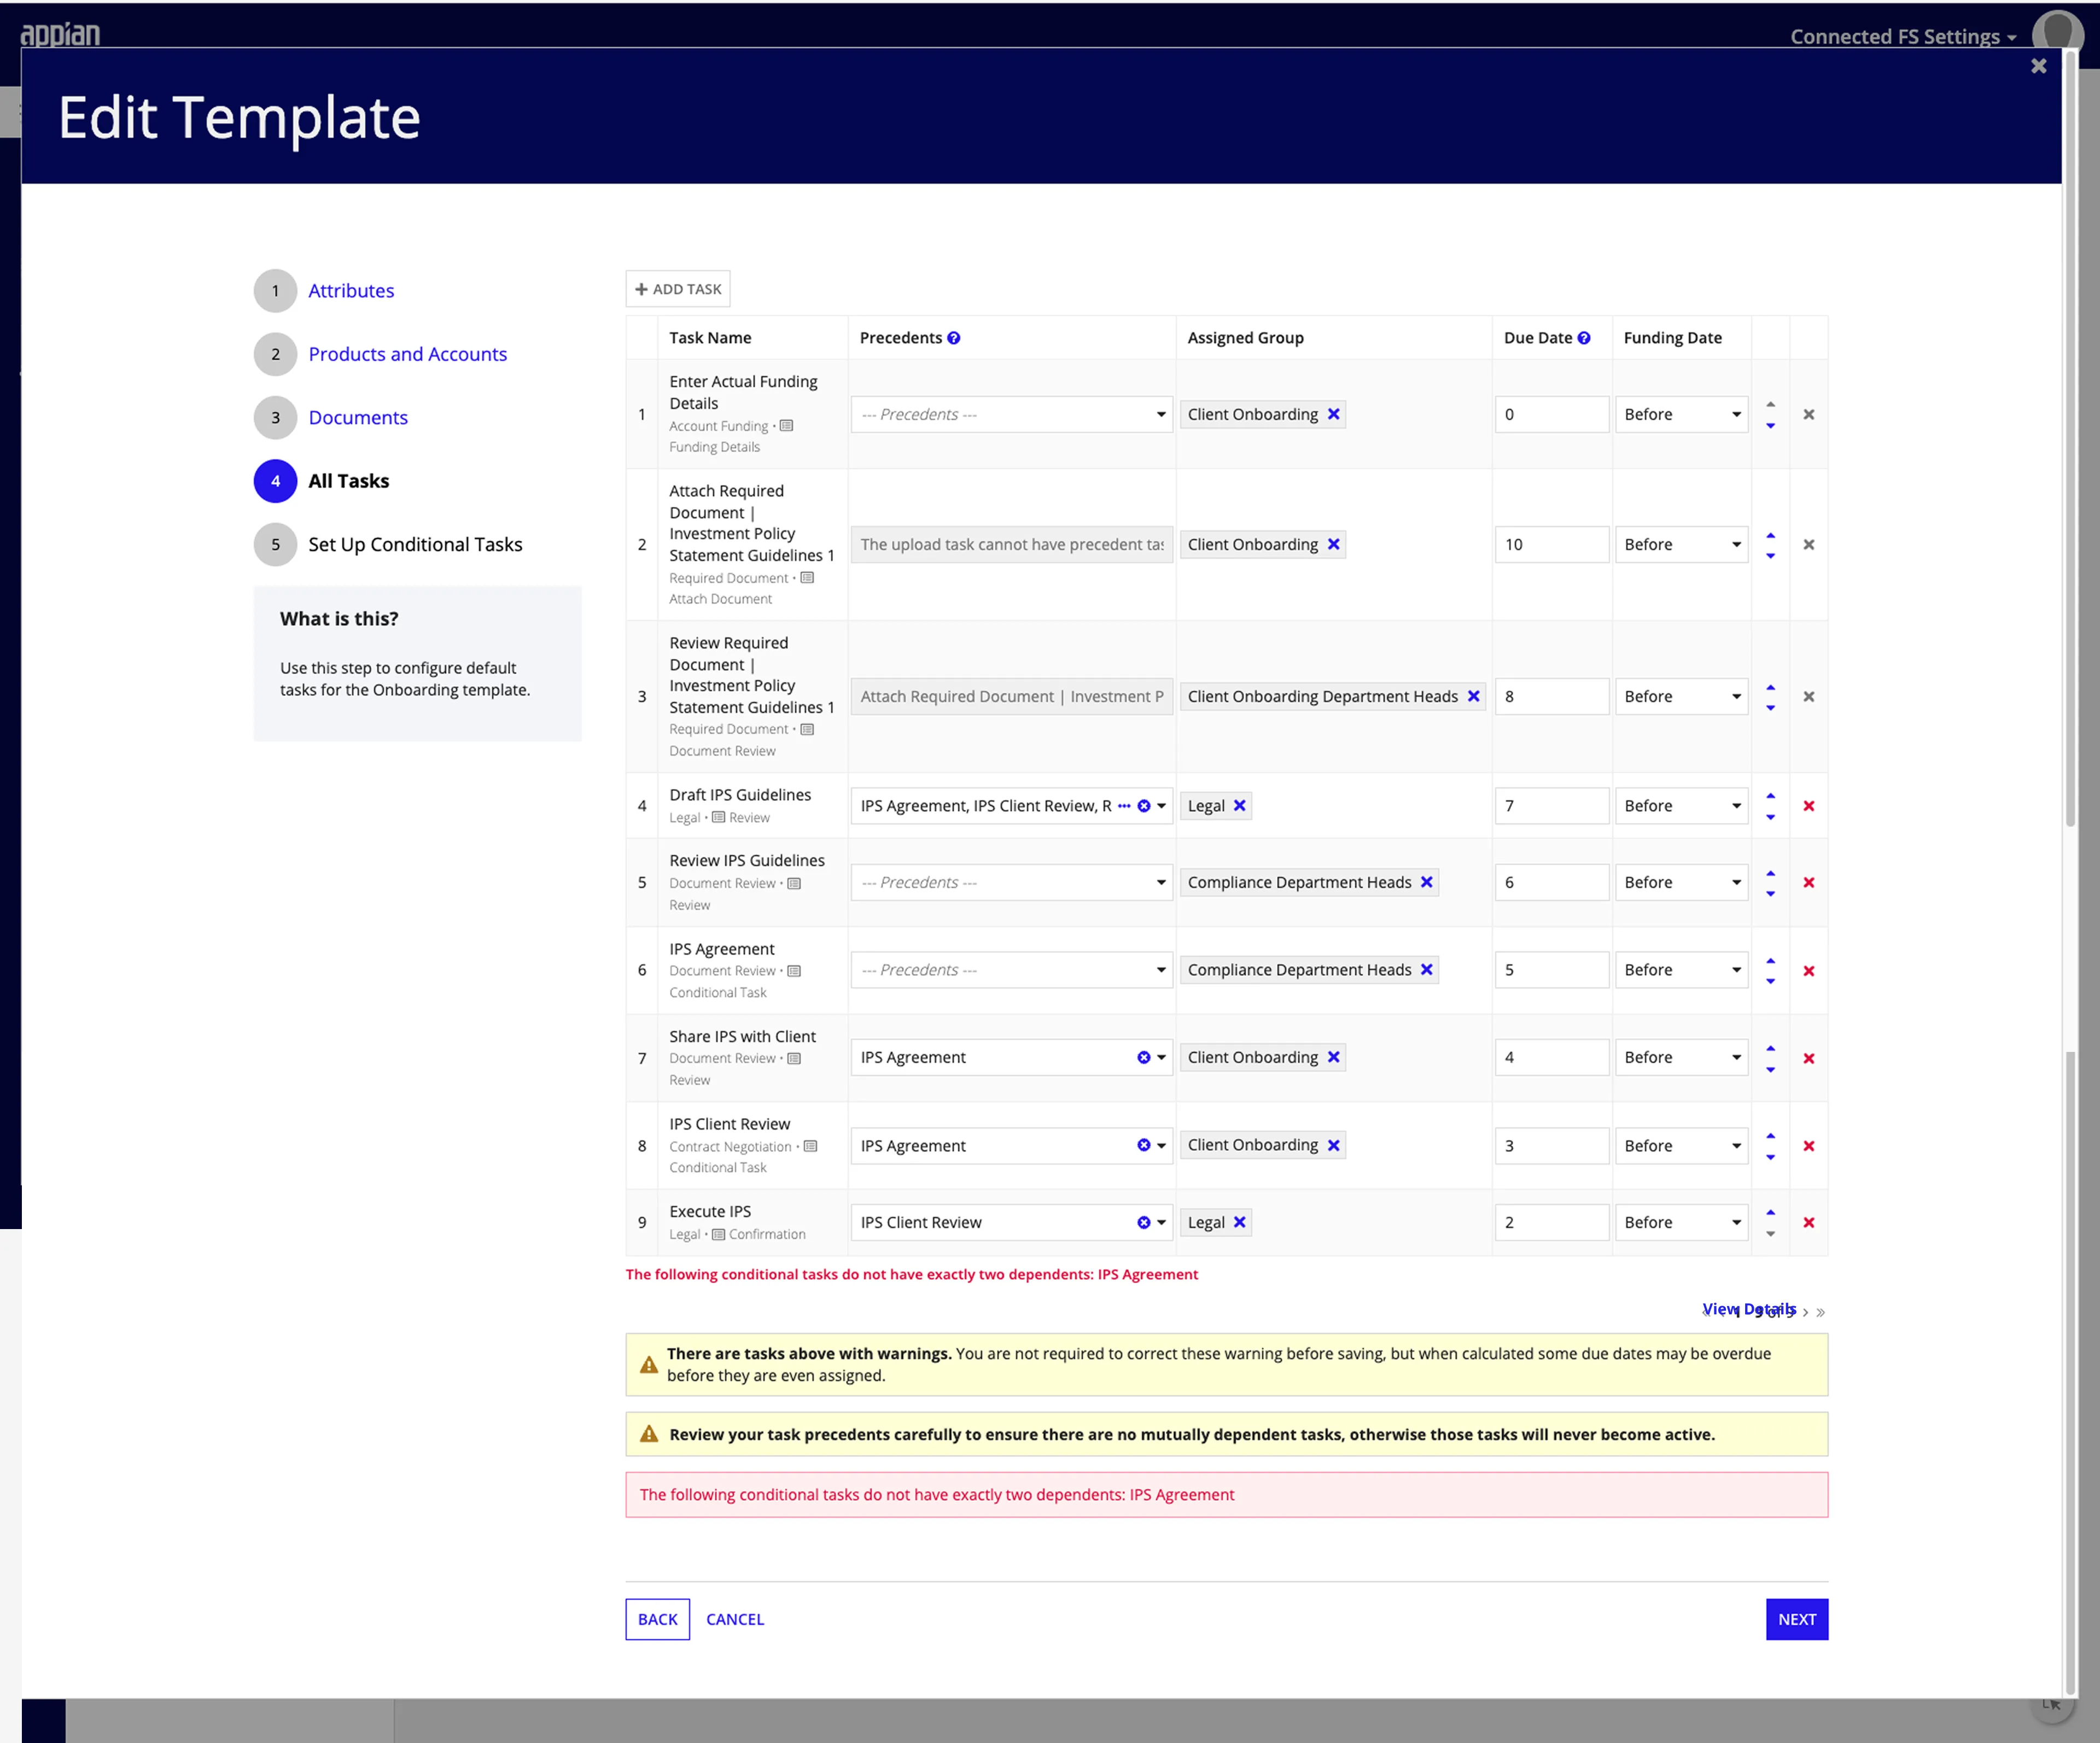The image size is (2100, 1743).
Task: Delete the Draft IPS Guidelines task row
Action: (1808, 806)
